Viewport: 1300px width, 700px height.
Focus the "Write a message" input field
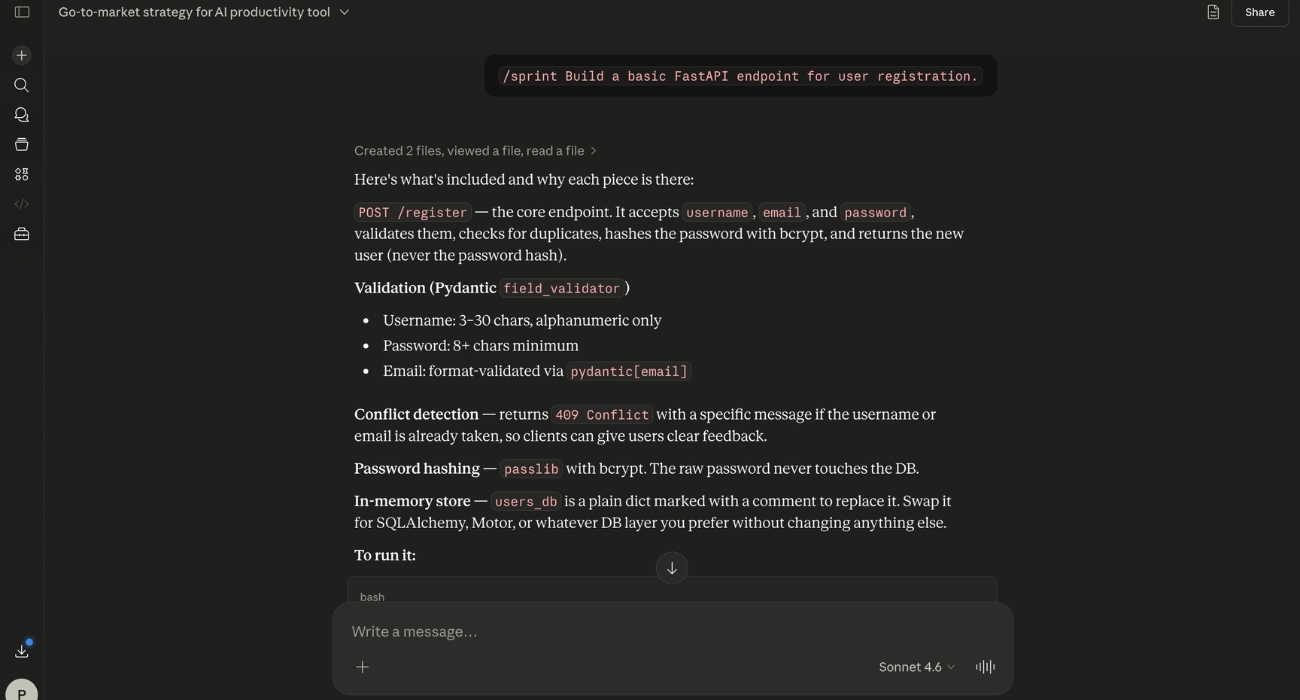(x=672, y=632)
